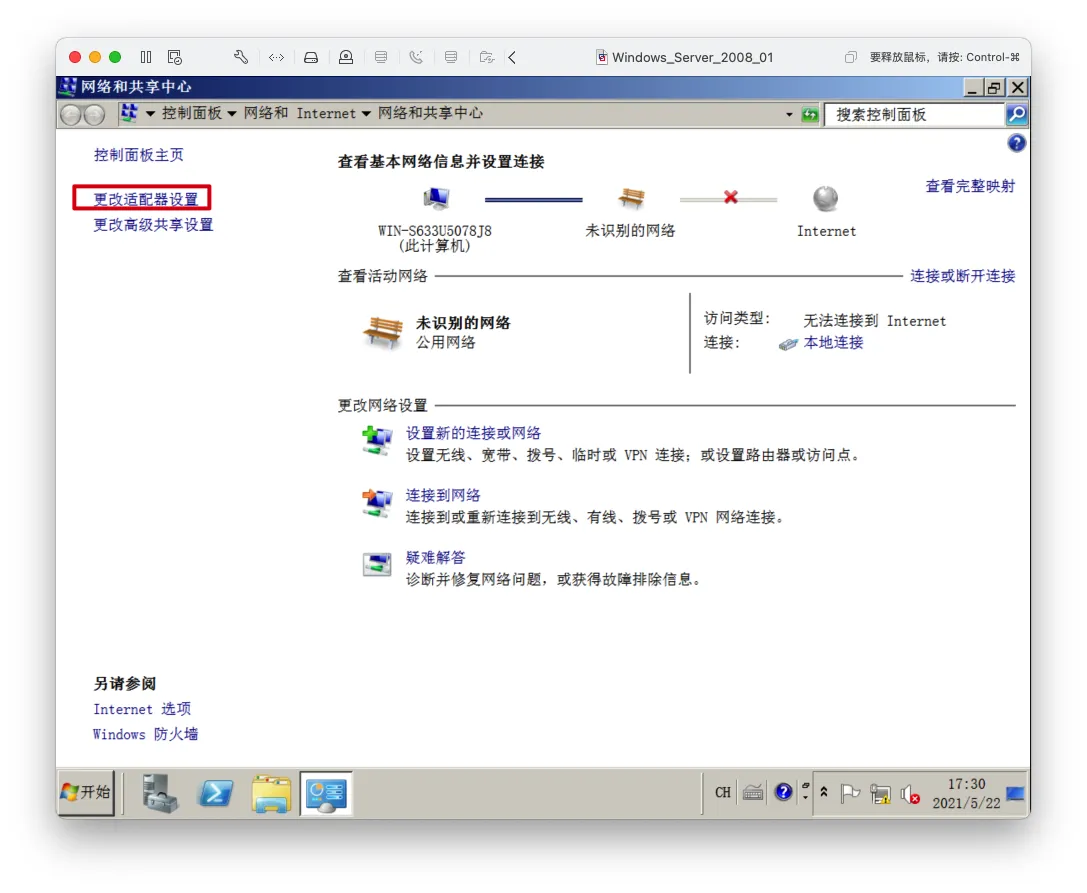Click the refresh icon beside the address bar
1087x893 pixels.
point(810,114)
